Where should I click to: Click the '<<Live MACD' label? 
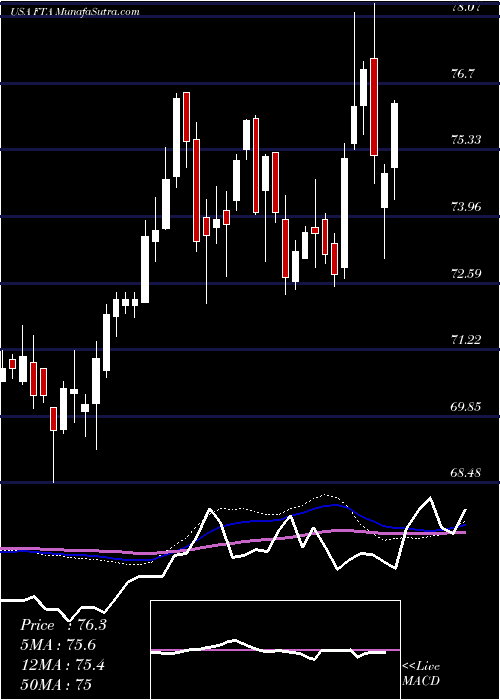(x=421, y=673)
